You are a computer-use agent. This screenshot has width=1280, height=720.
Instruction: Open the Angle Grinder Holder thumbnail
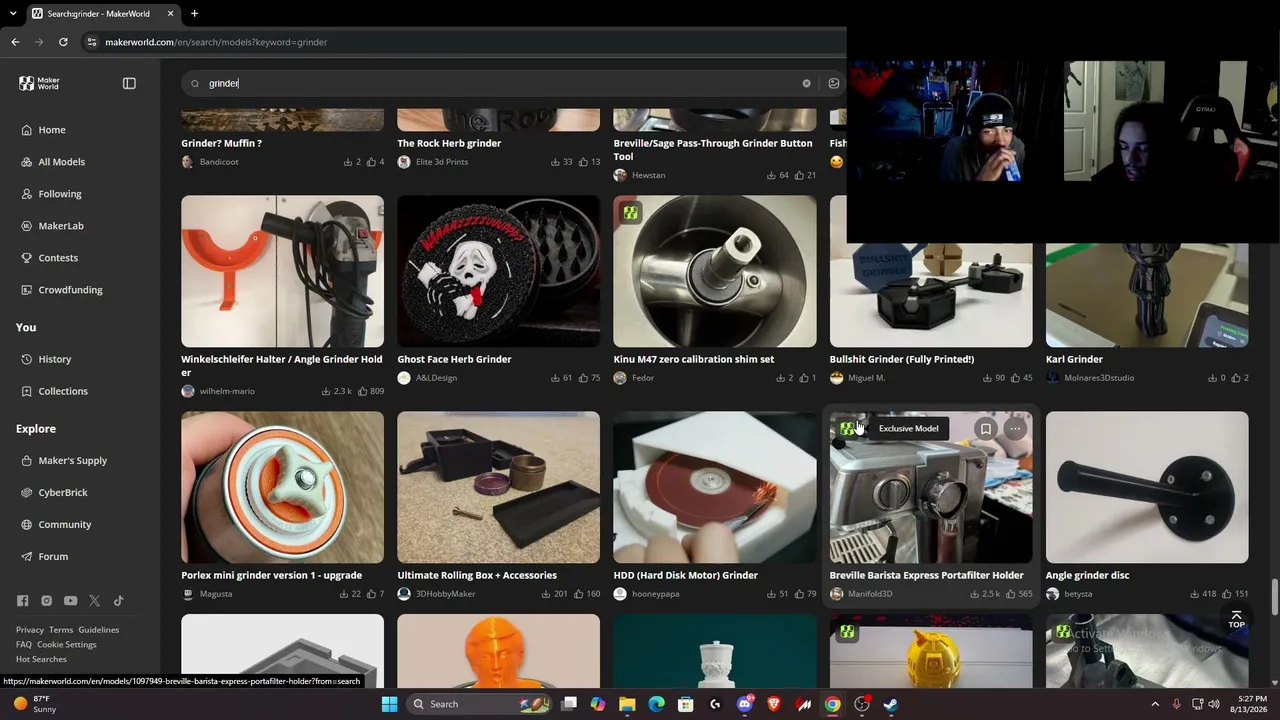coord(282,271)
